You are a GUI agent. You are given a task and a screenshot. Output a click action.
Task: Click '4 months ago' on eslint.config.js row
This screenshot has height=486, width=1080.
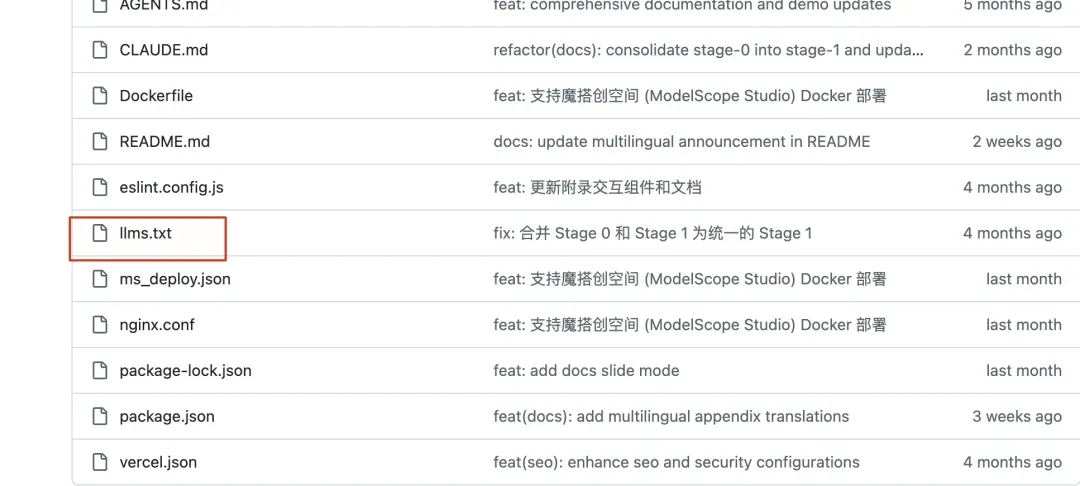tap(1012, 187)
